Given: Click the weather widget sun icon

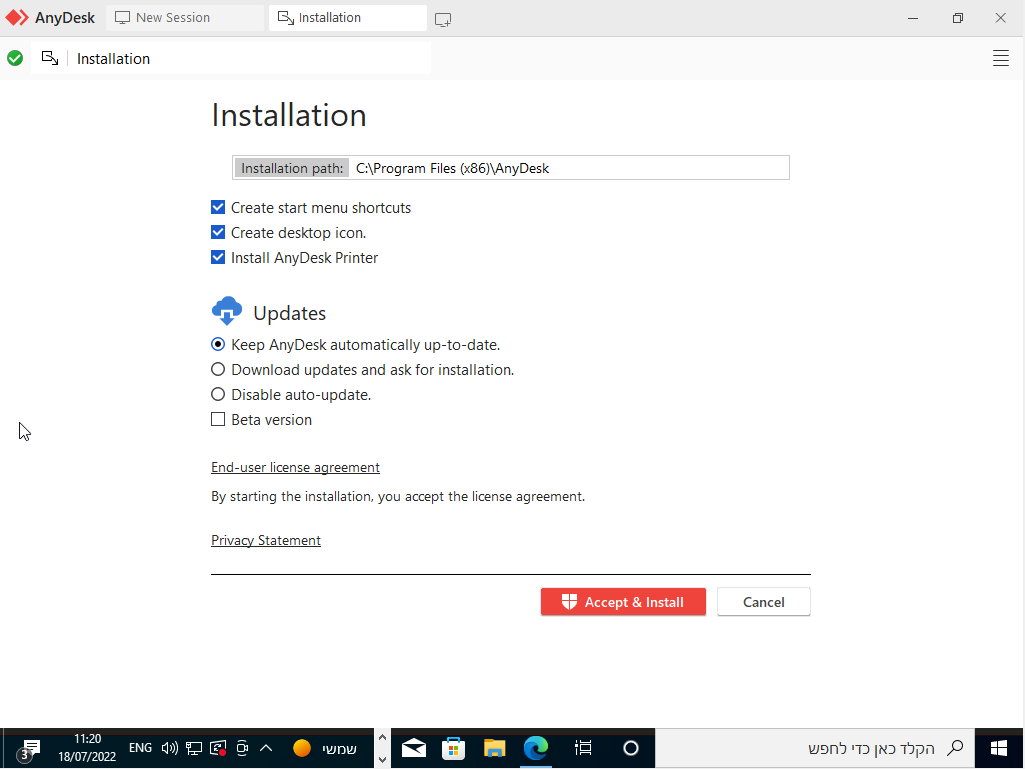Looking at the screenshot, I should 302,748.
